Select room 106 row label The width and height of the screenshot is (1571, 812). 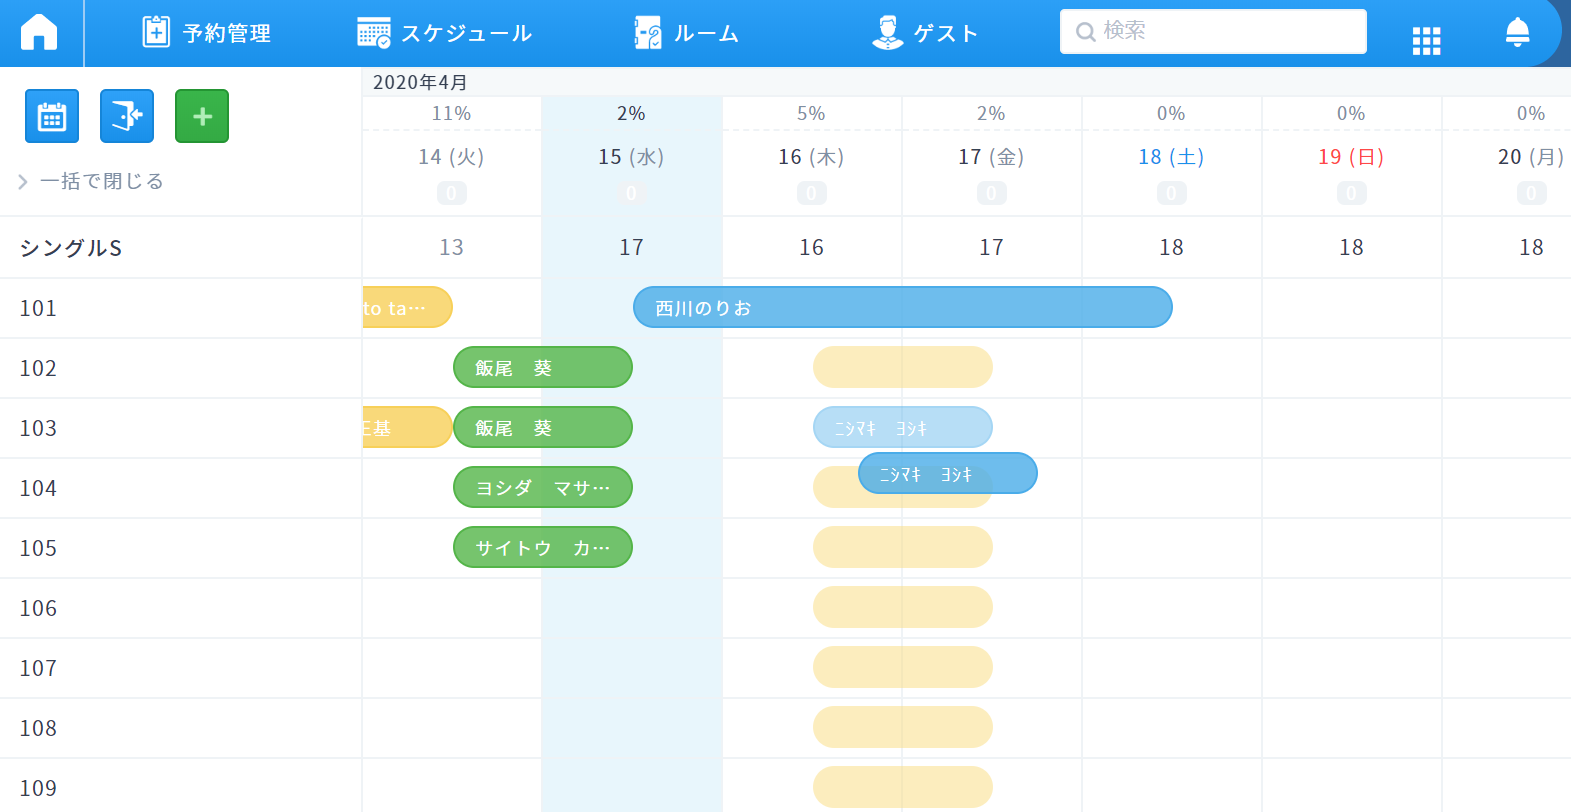pyautogui.click(x=38, y=608)
